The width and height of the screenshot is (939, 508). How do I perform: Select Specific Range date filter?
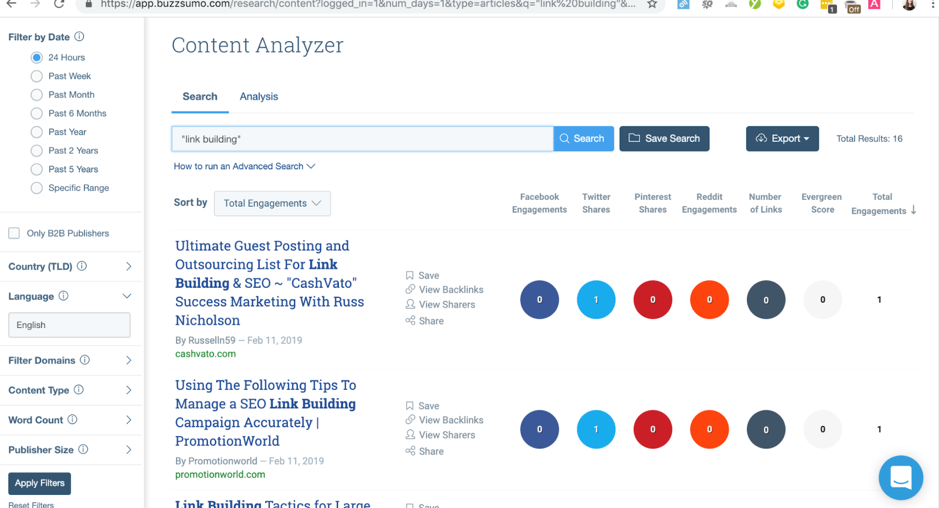(37, 188)
